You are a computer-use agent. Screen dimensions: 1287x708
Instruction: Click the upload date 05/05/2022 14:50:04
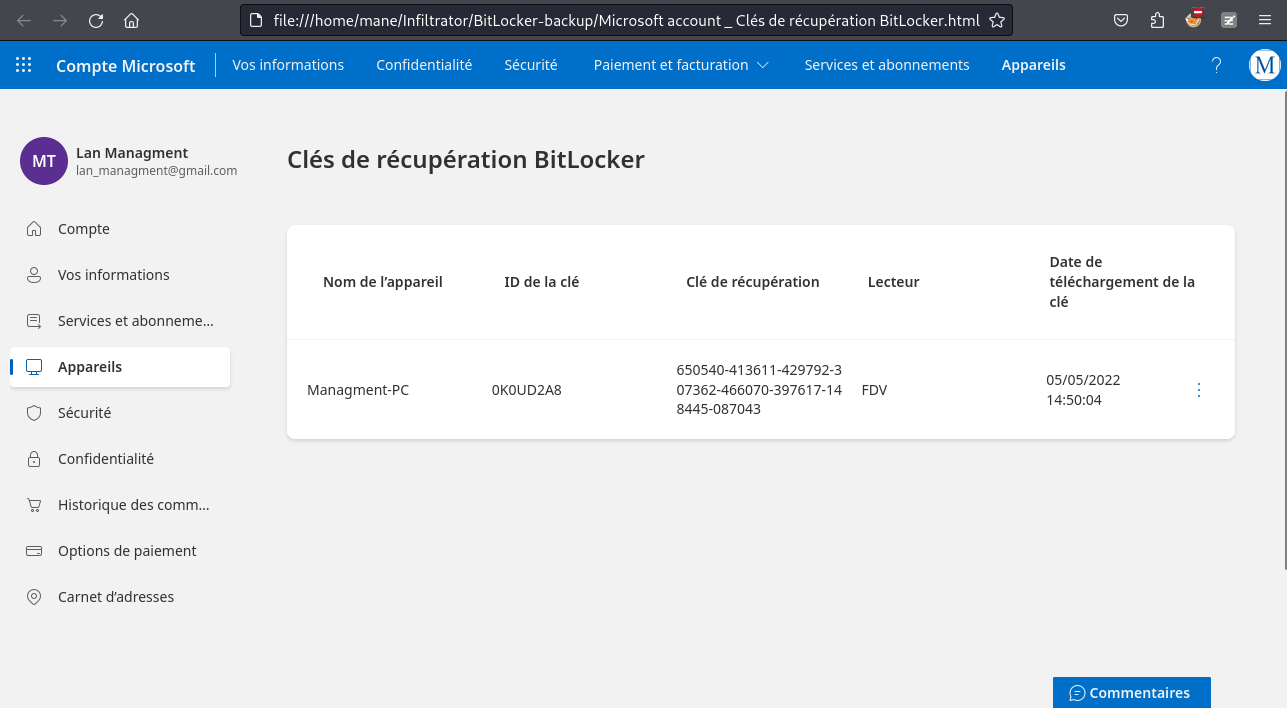1083,390
